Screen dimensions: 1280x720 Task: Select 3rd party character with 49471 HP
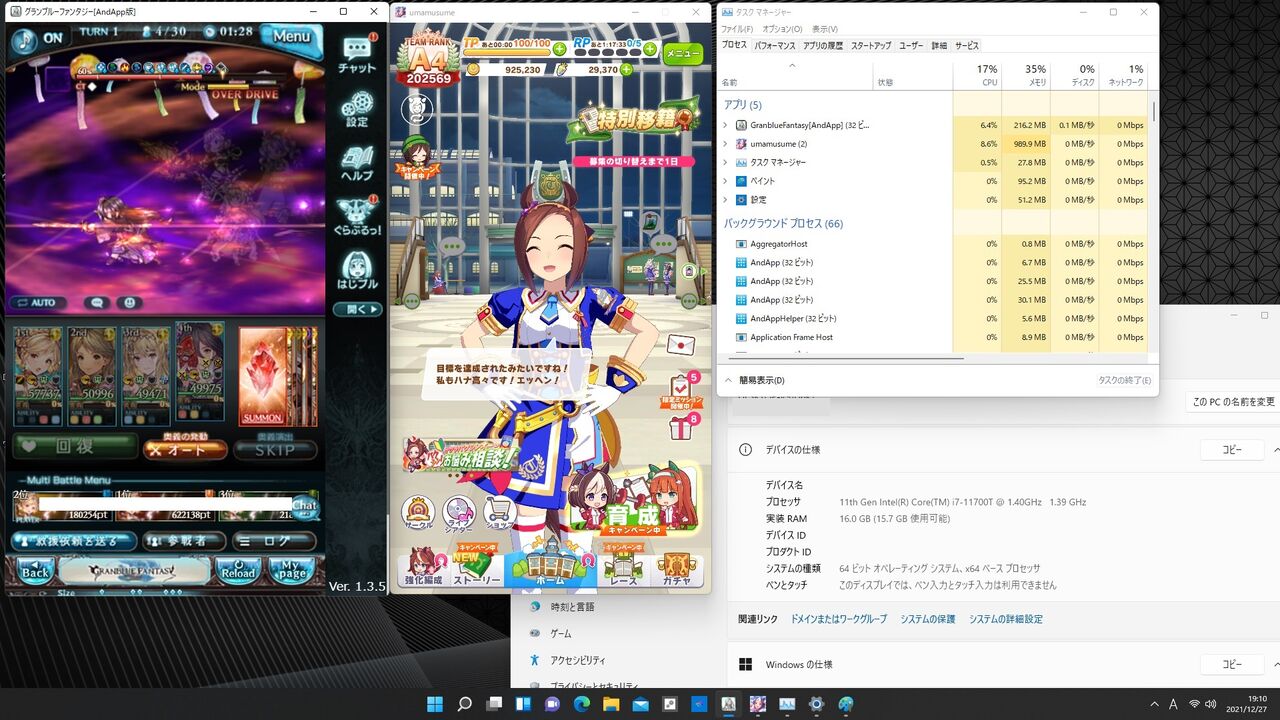145,375
